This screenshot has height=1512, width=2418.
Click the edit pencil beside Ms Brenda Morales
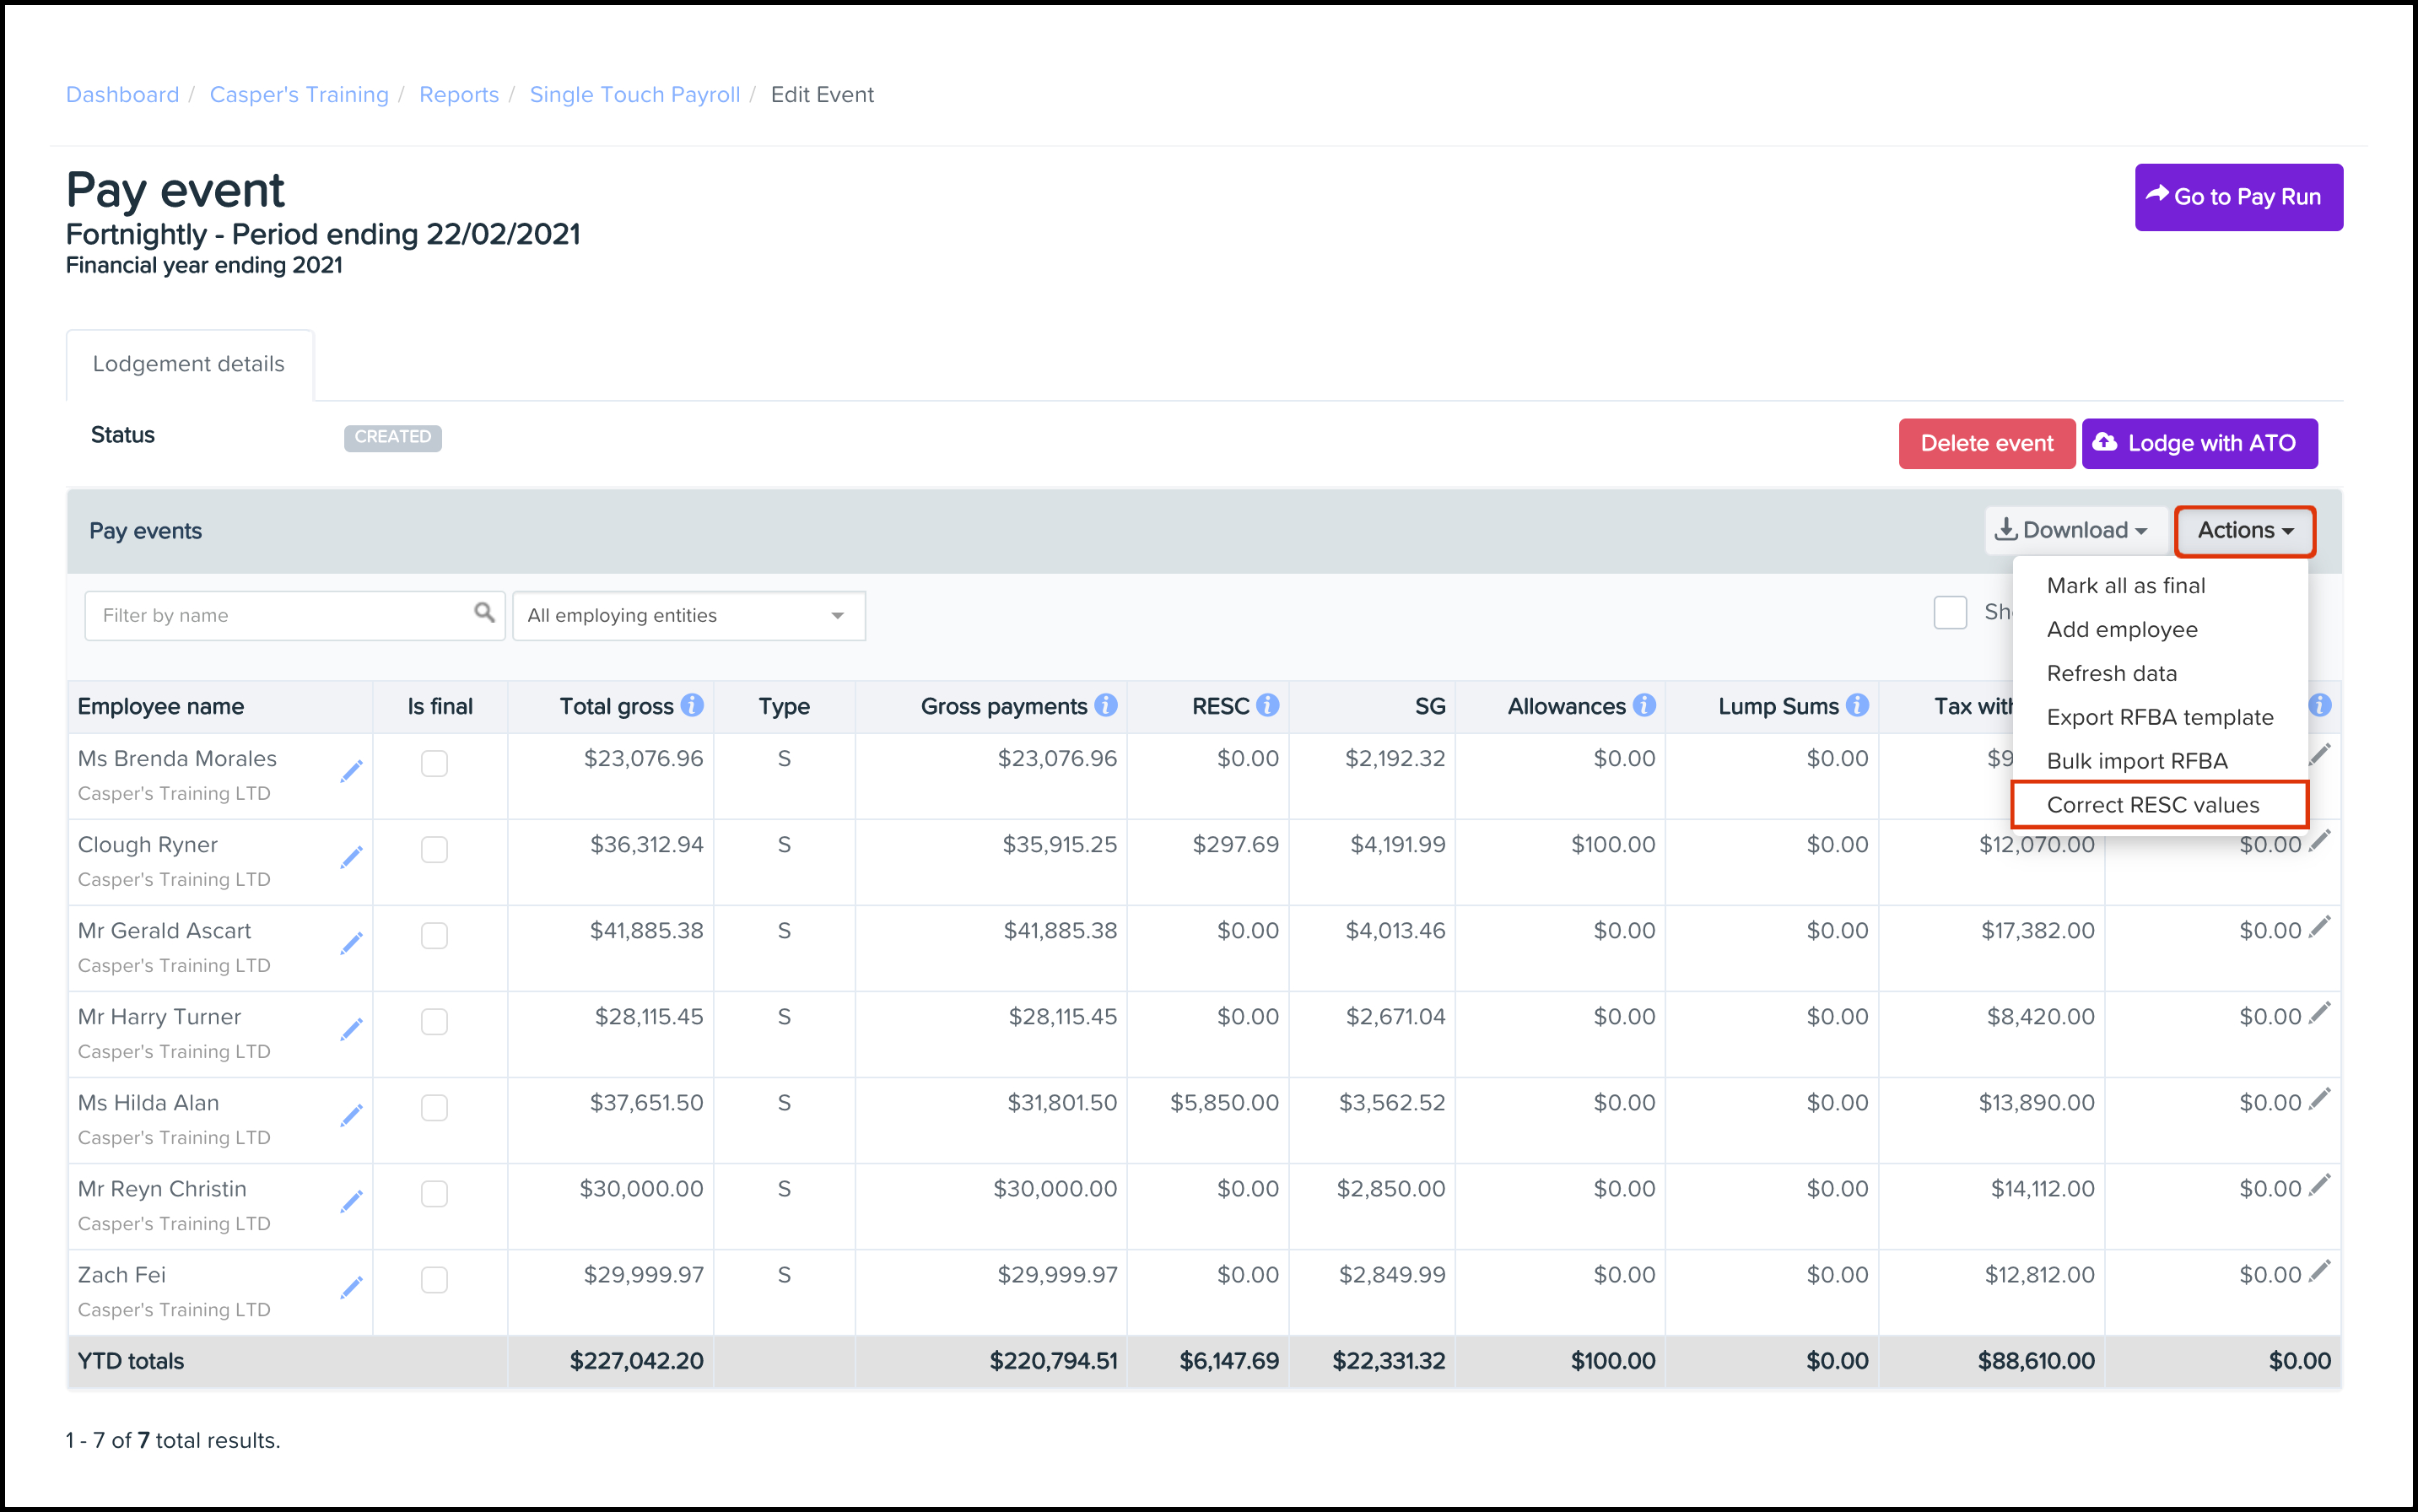351,771
